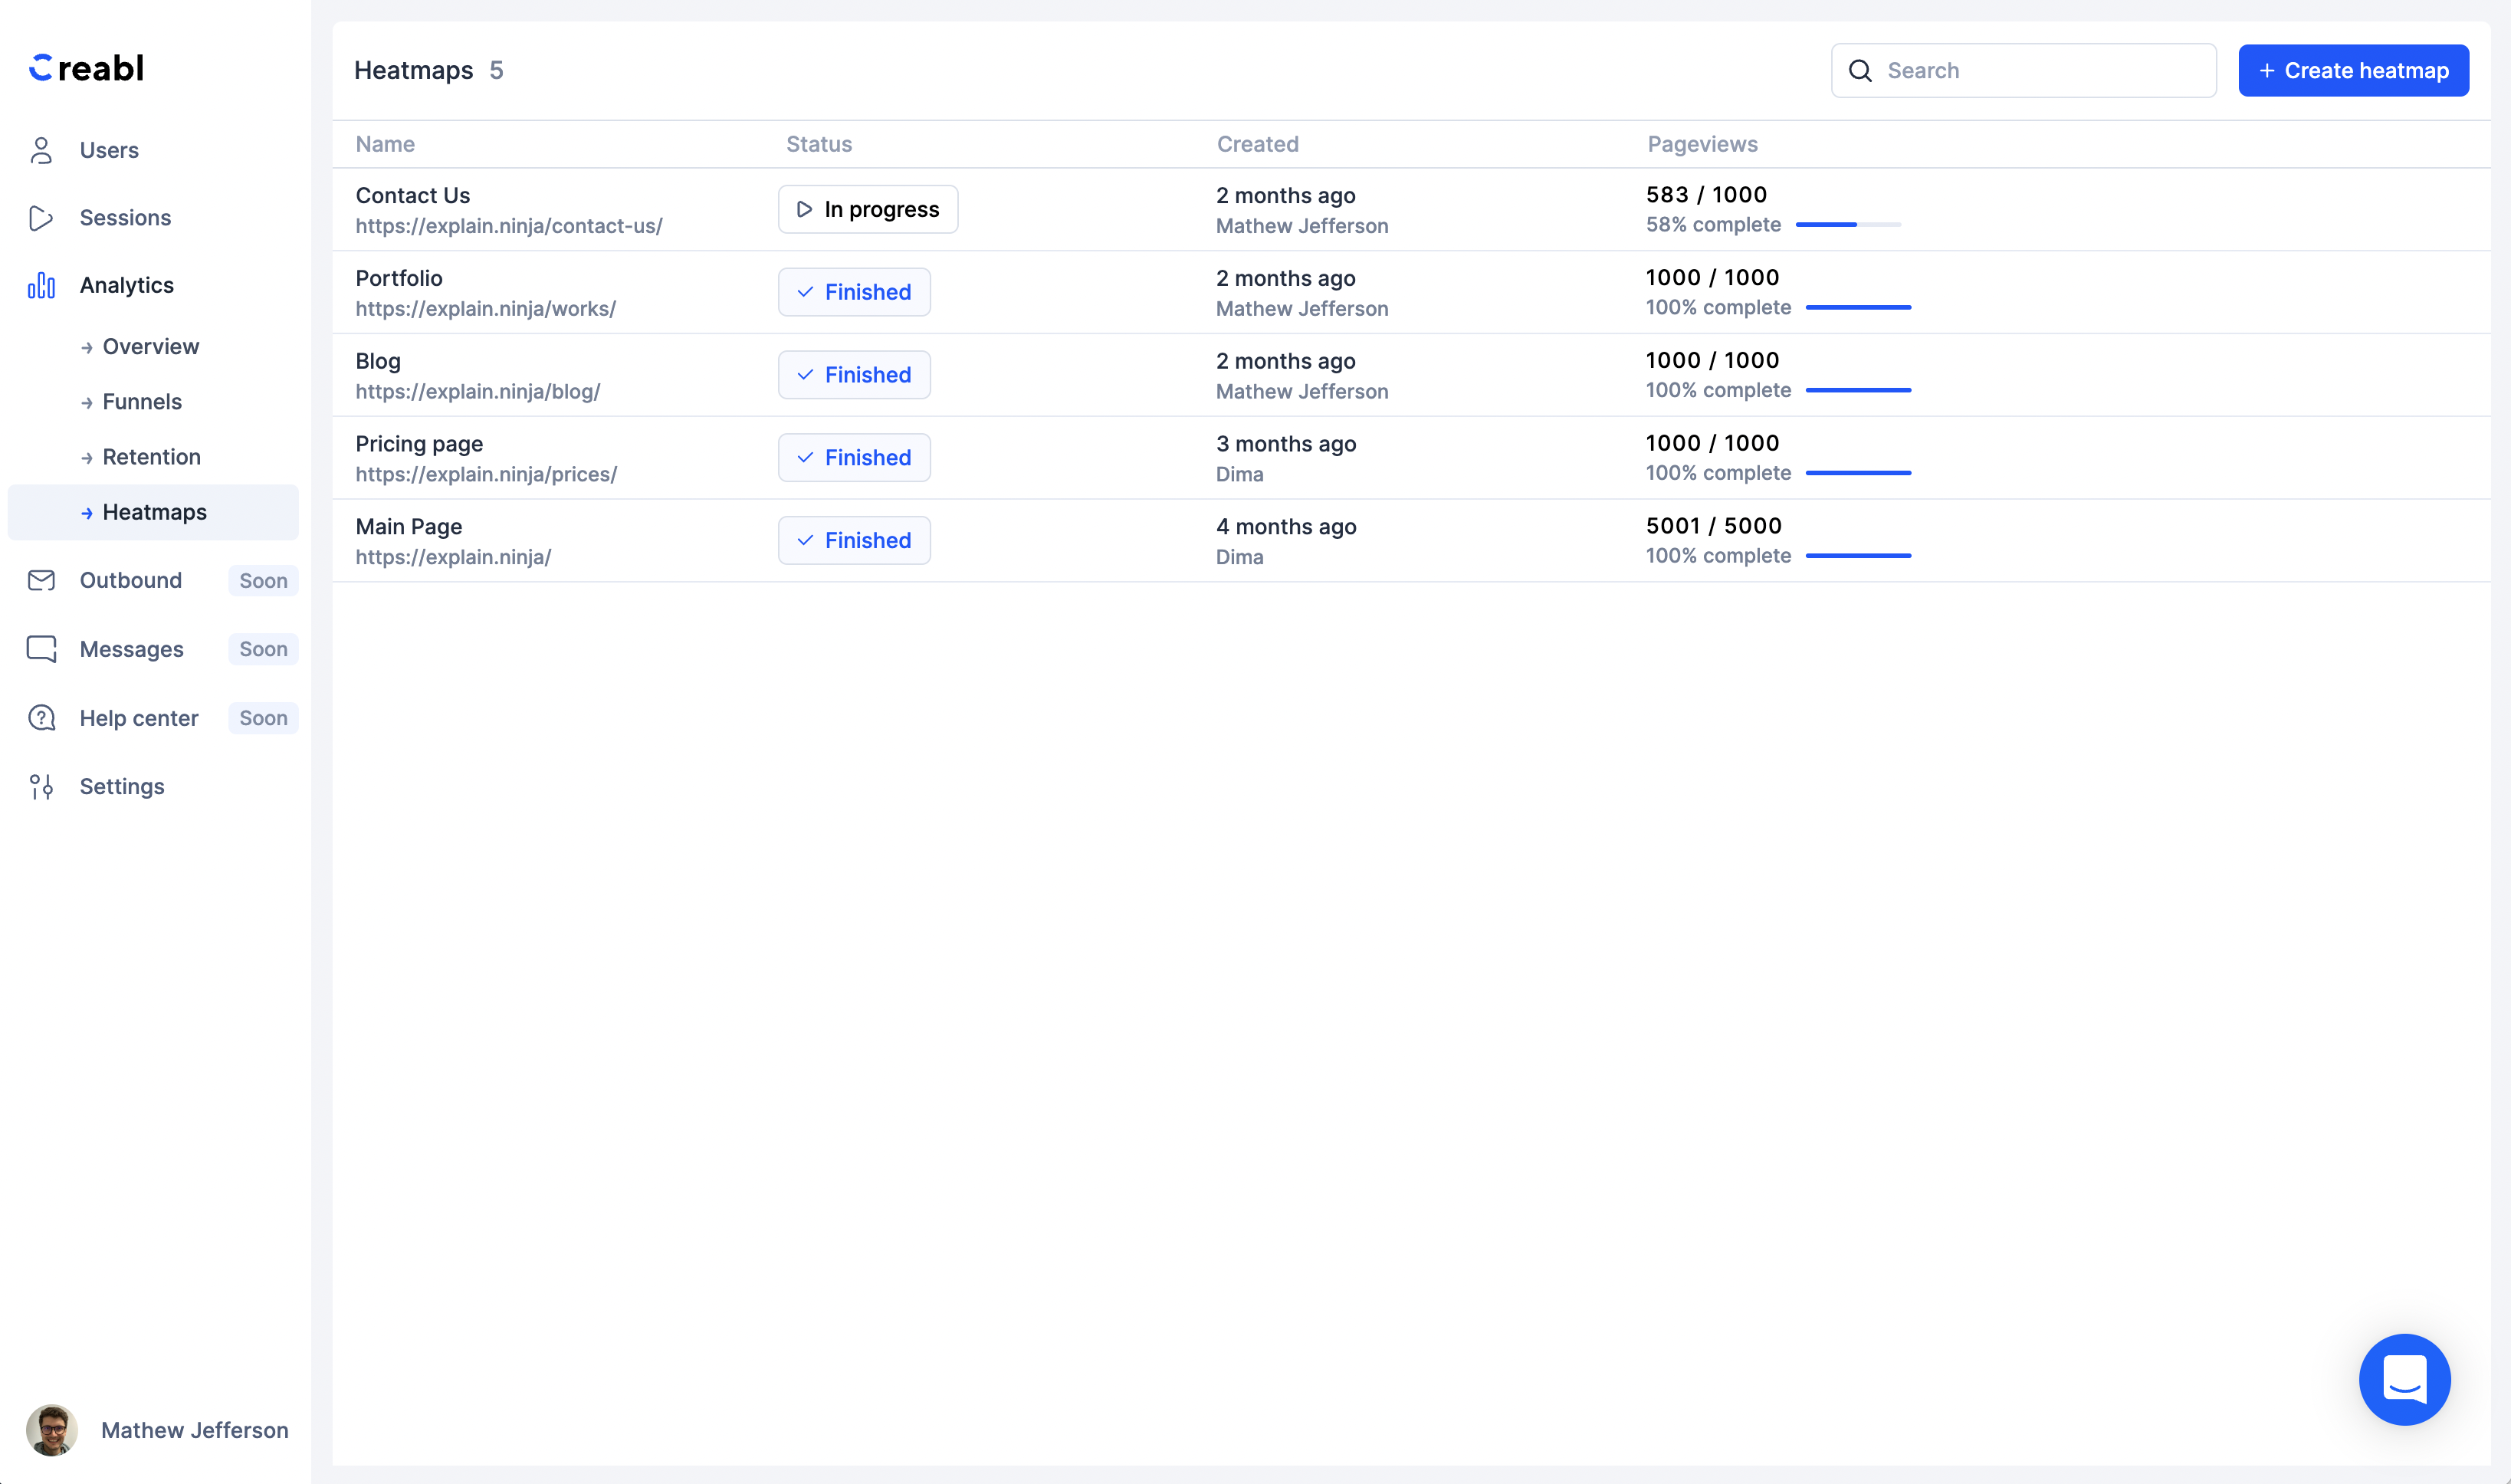2511x1484 pixels.
Task: Click the search magnifier icon
Action: pos(1860,70)
